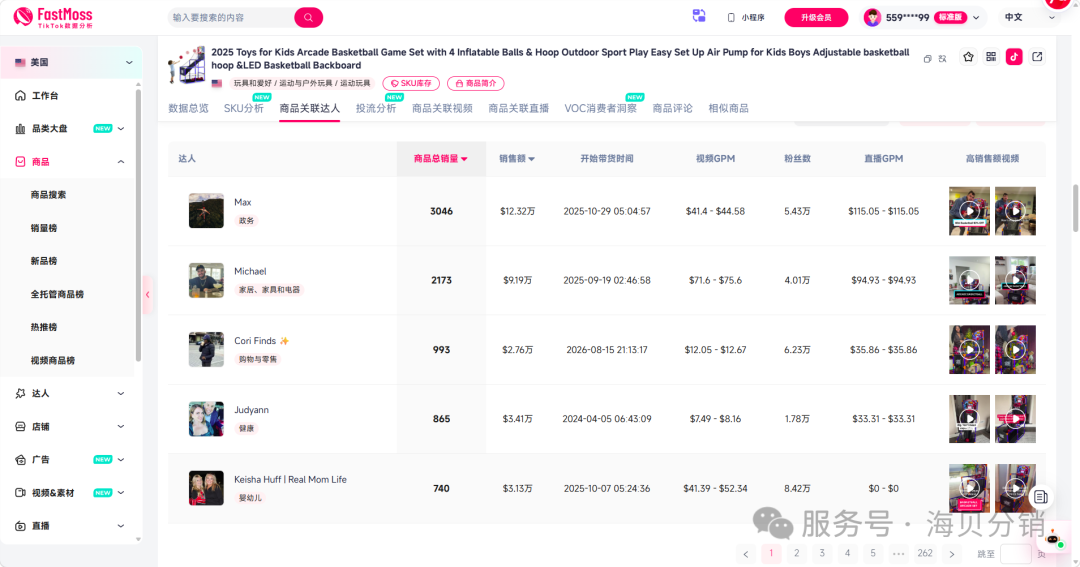
Task: Sort by 销售额 column
Action: pos(517,158)
